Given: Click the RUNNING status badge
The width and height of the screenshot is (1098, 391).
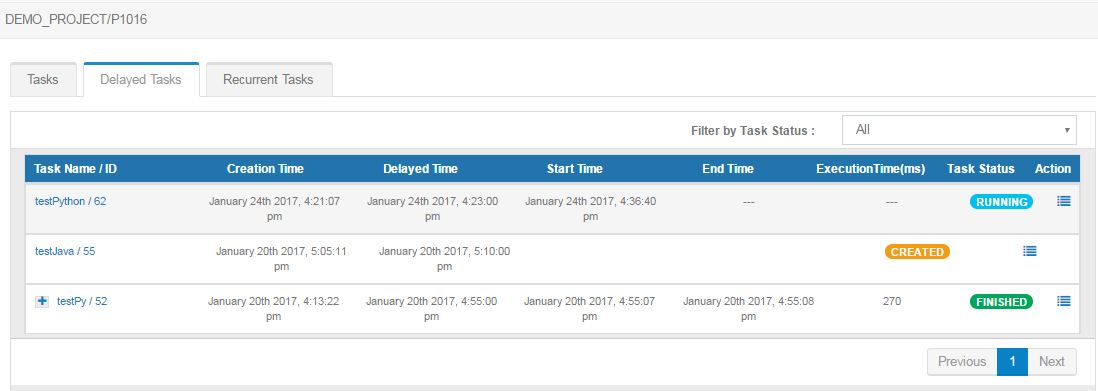Looking at the screenshot, I should 1001,202.
